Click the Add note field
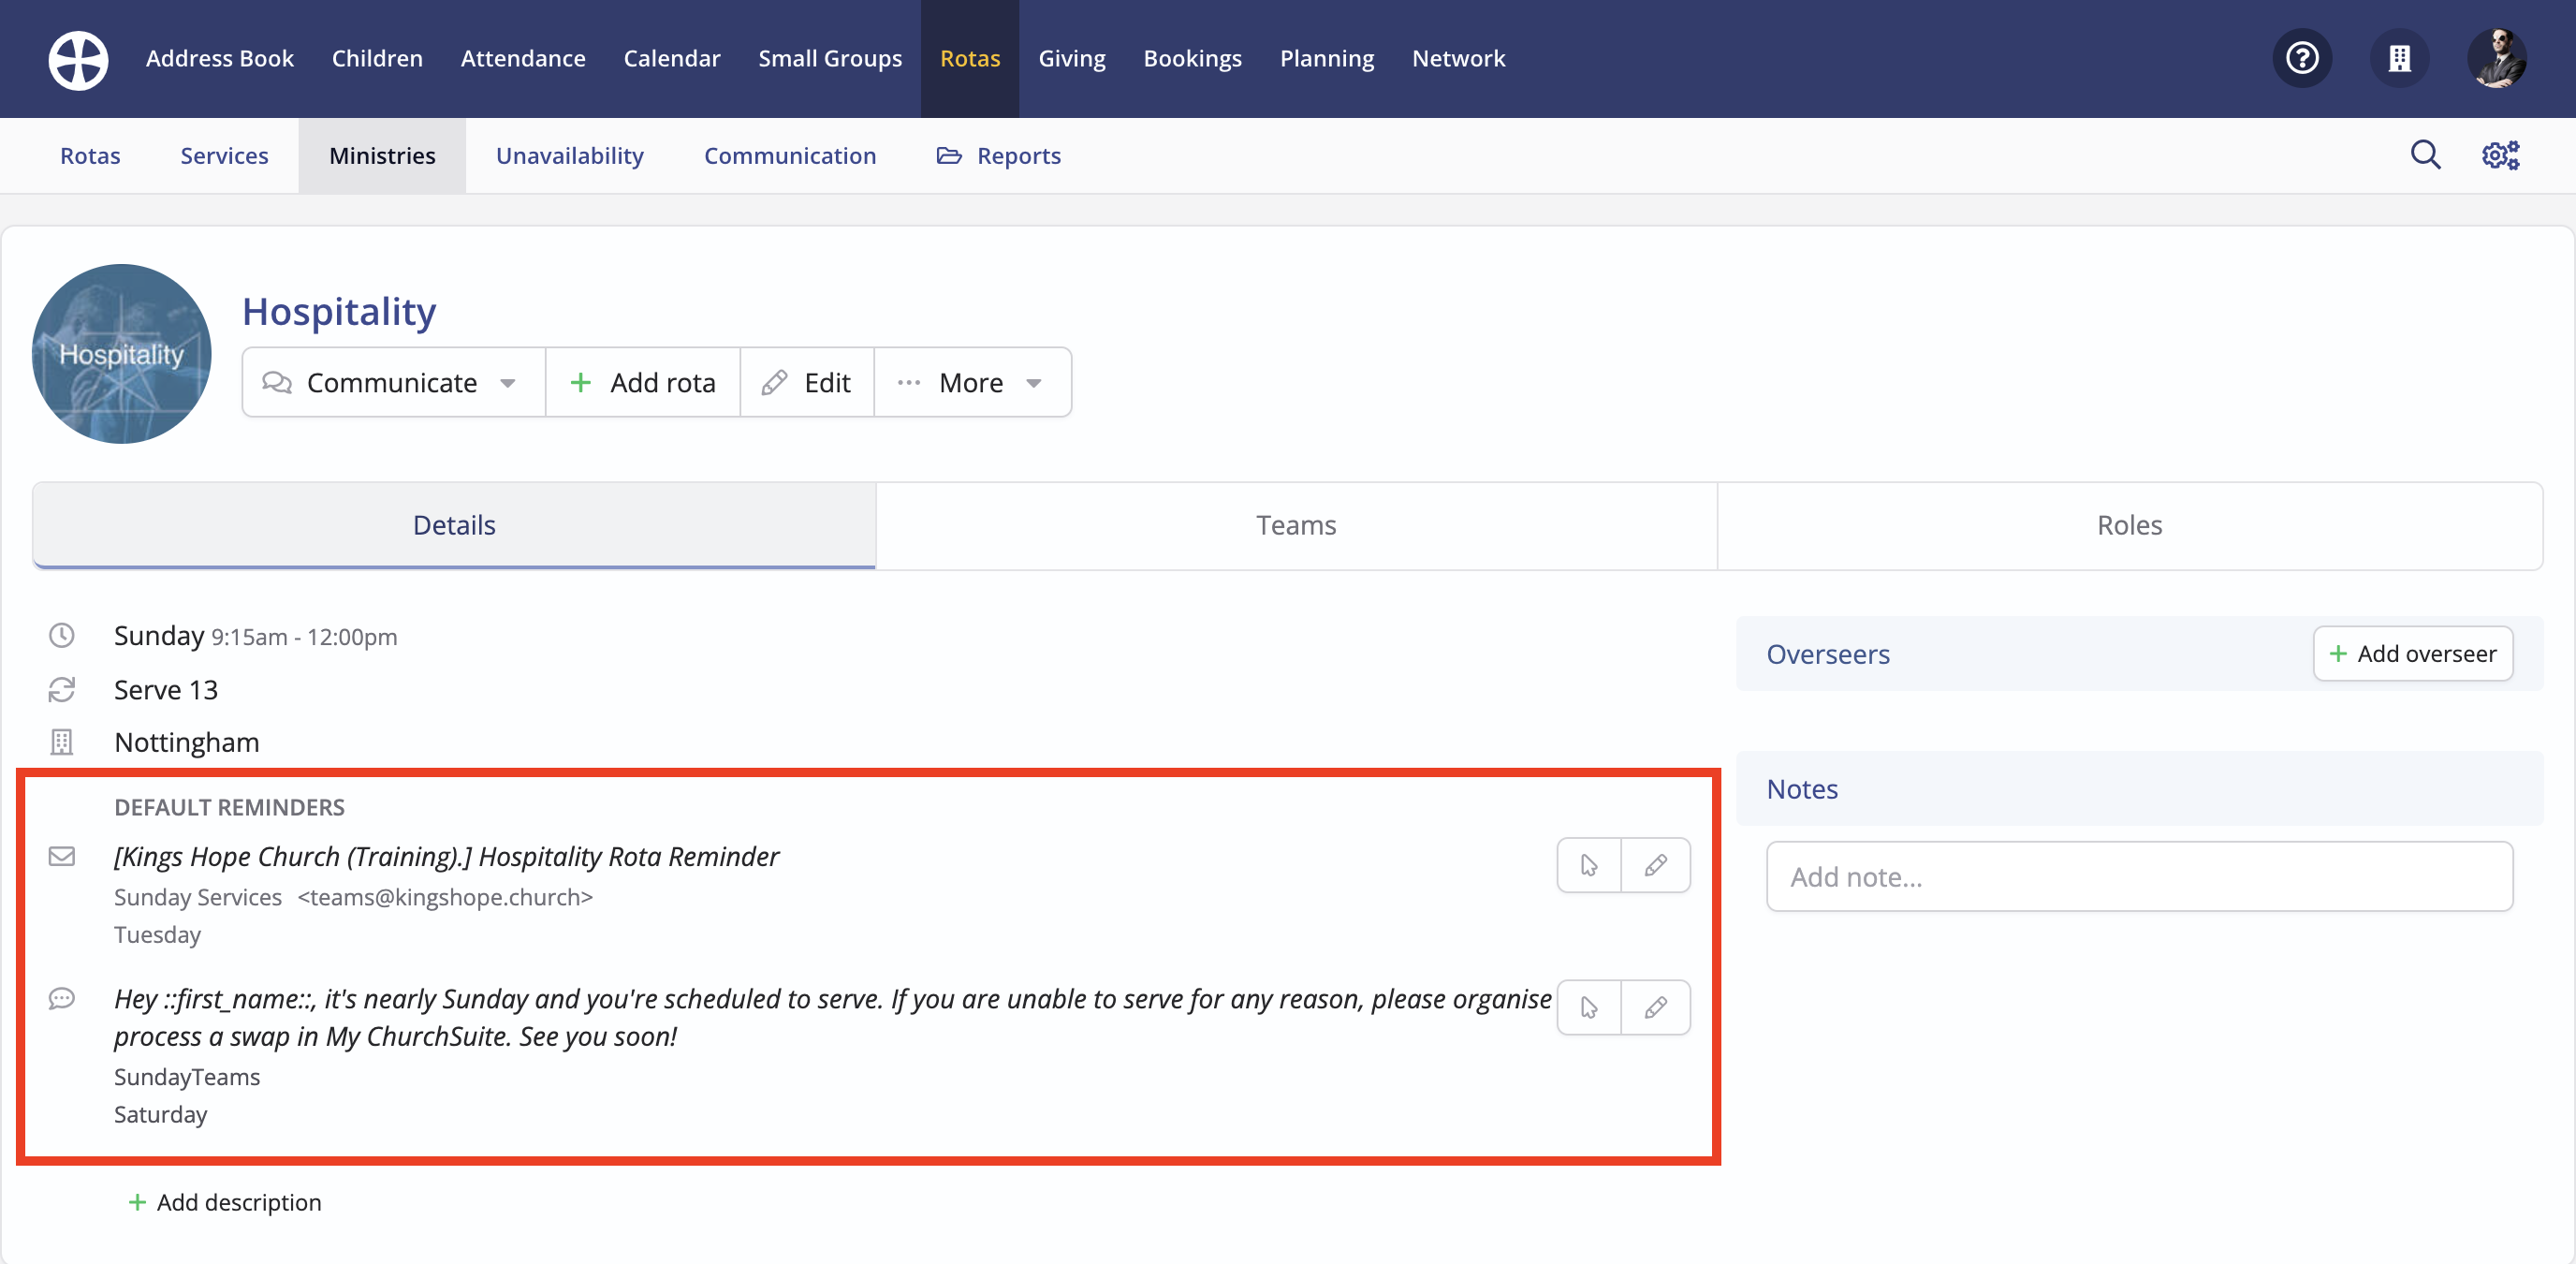 (x=2139, y=876)
